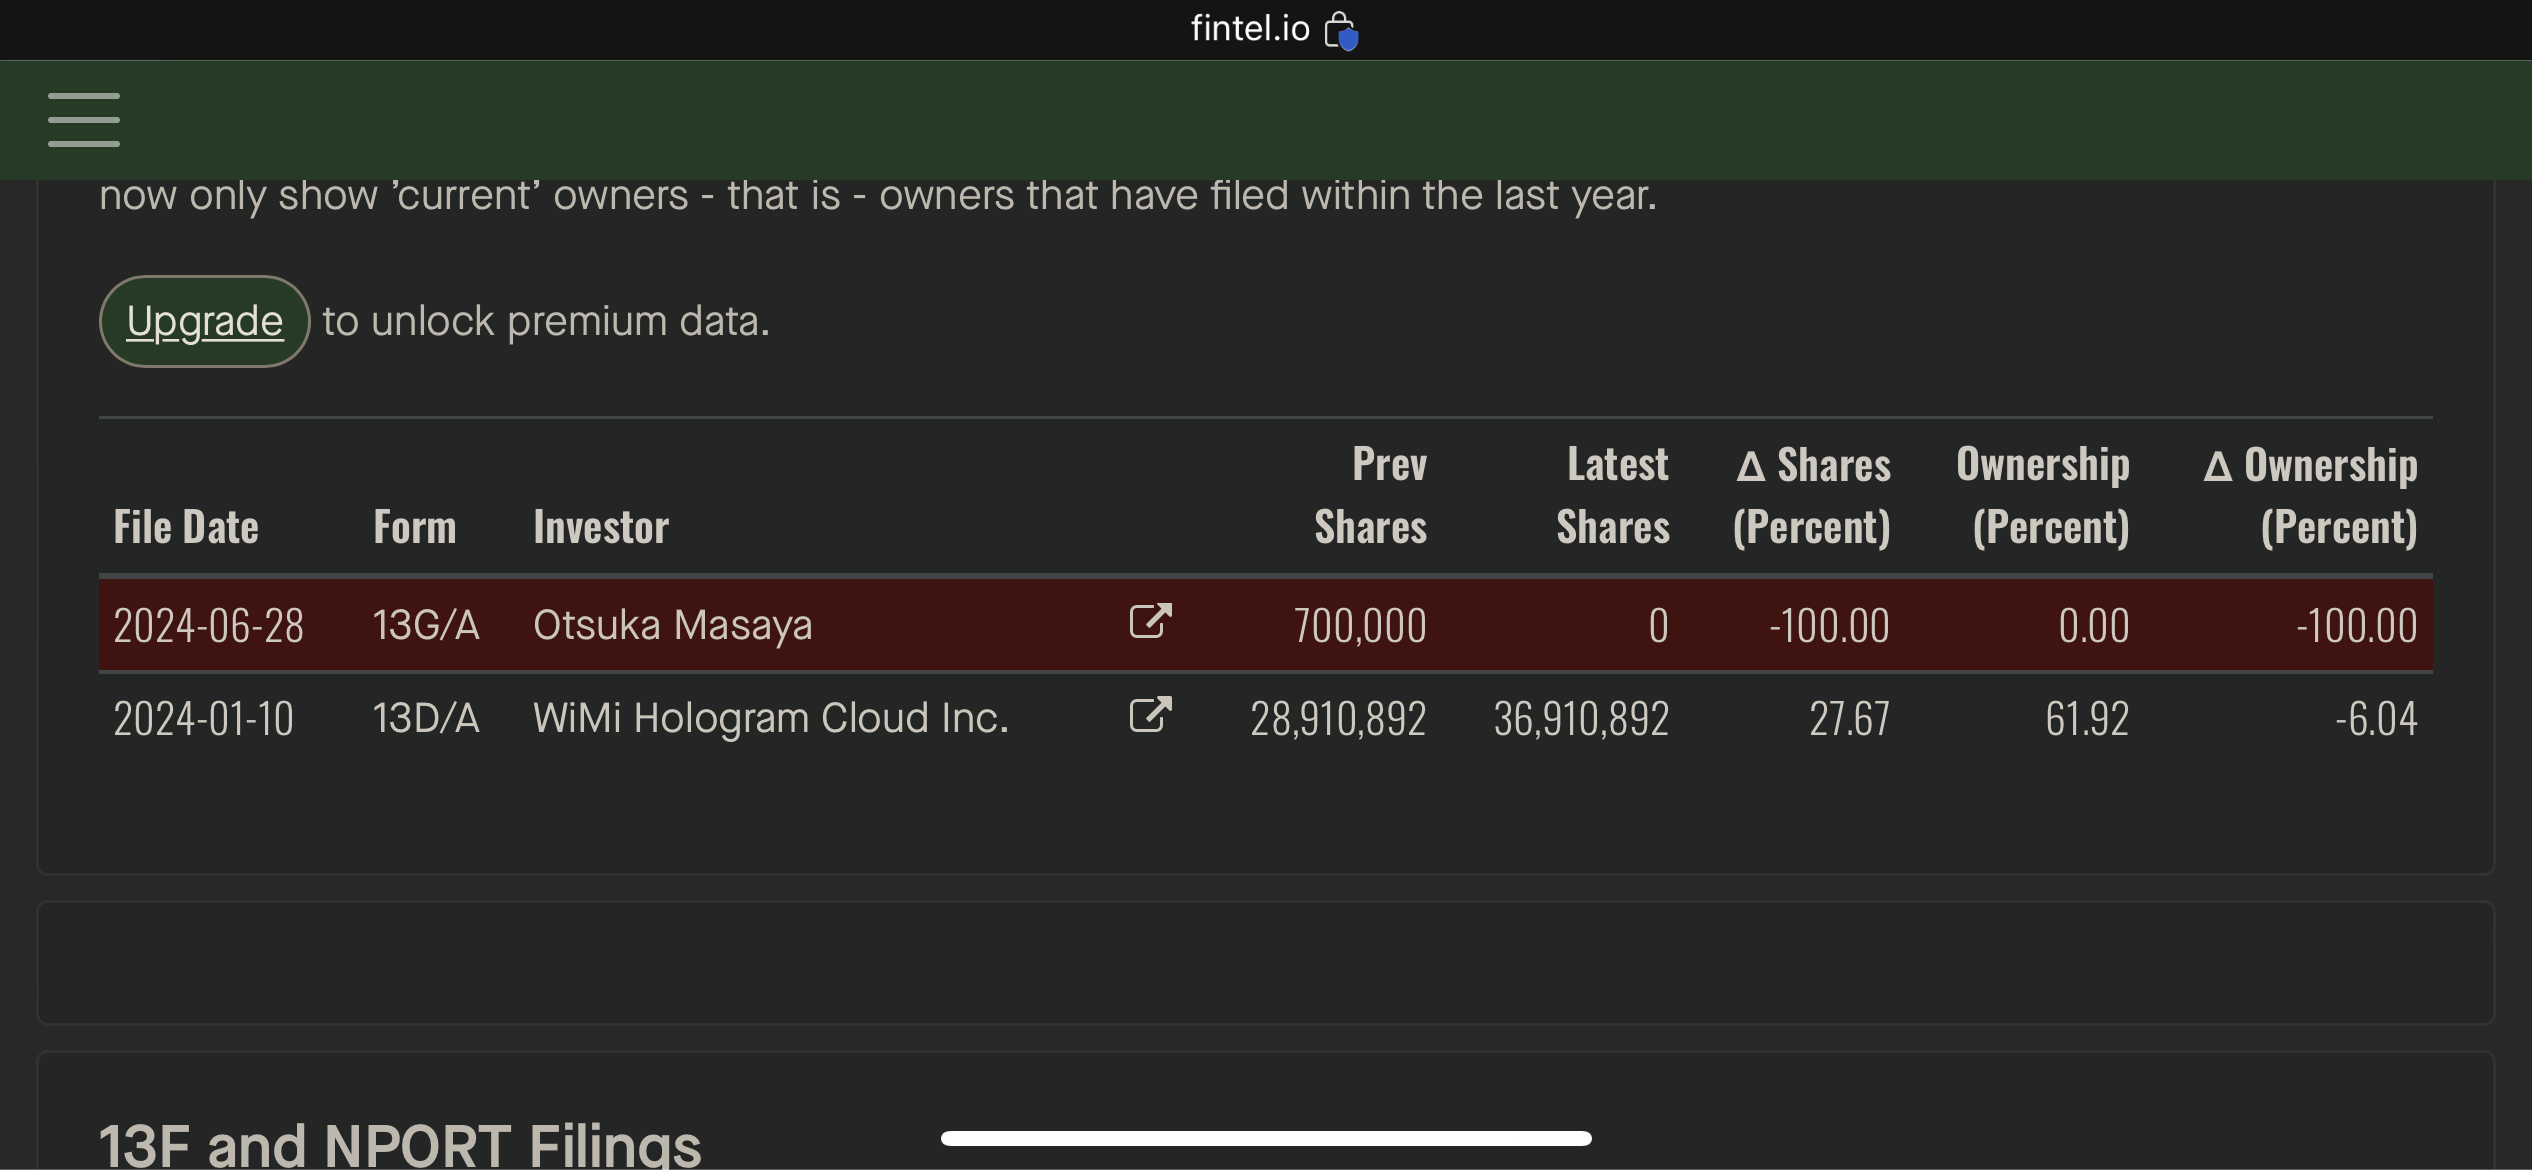Sort by Latest Shares column header

coord(1612,496)
